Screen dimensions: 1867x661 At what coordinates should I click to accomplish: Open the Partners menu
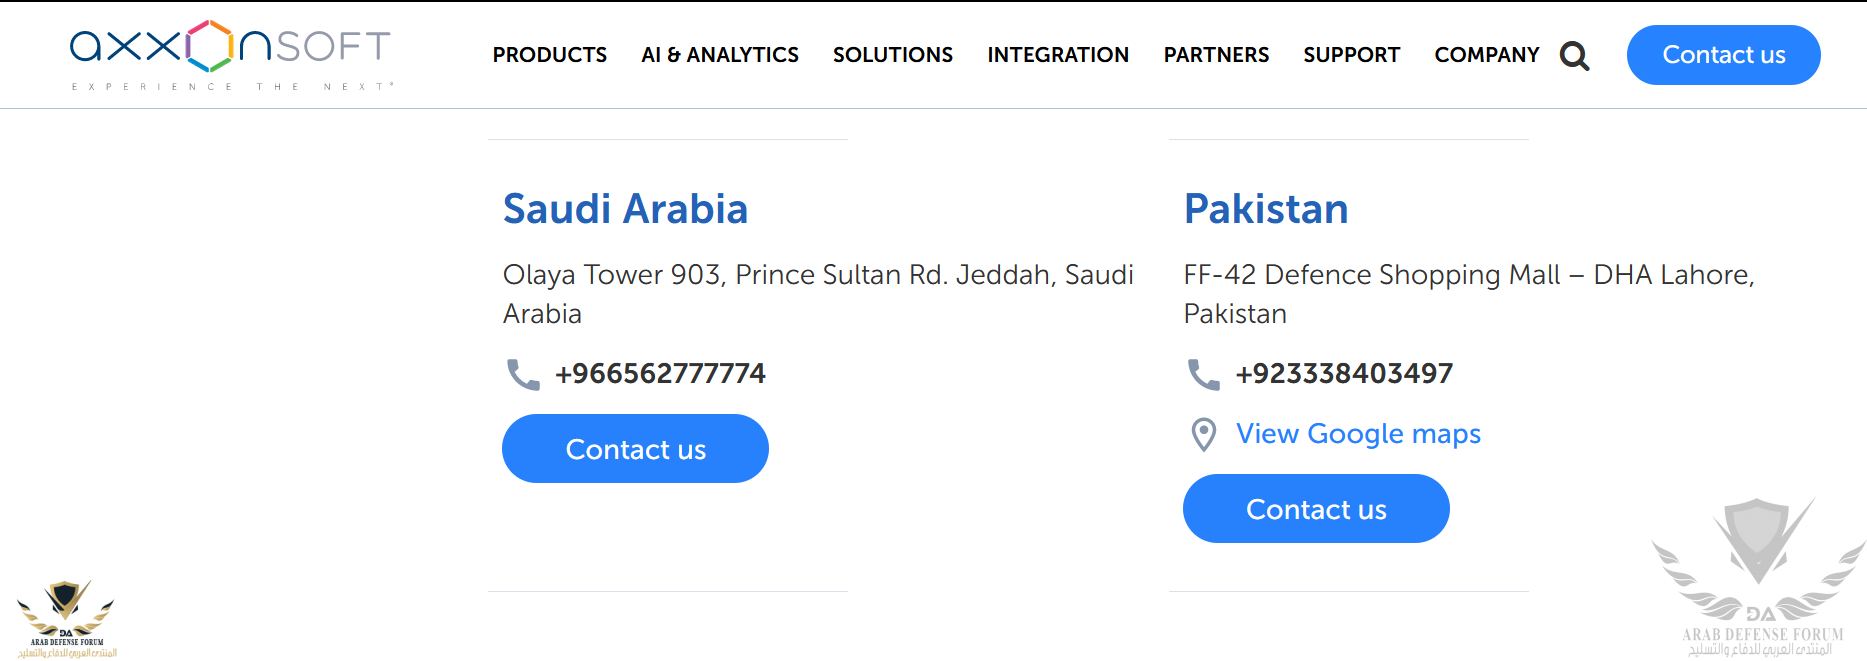tap(1216, 55)
